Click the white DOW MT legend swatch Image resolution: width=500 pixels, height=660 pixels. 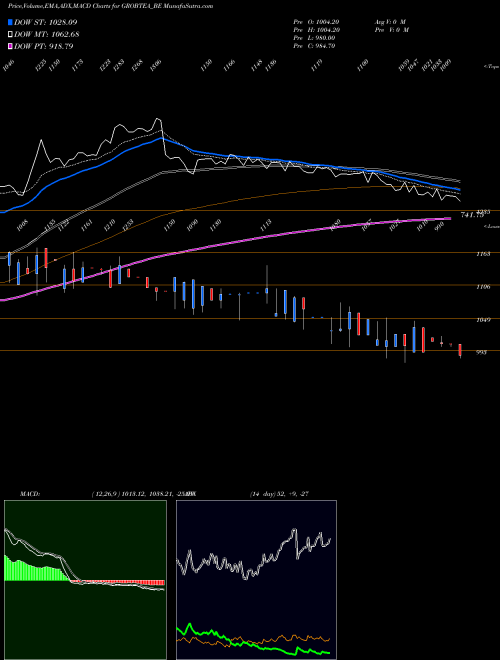tap(11, 35)
